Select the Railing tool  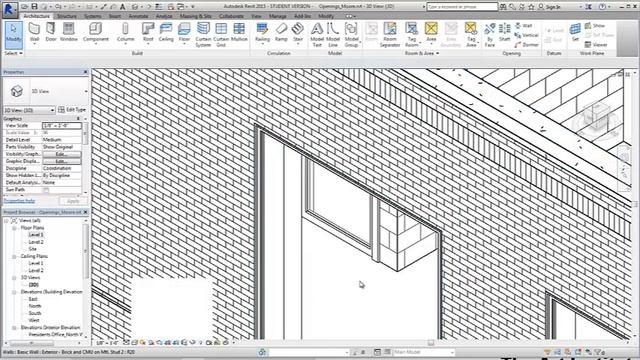[262, 33]
